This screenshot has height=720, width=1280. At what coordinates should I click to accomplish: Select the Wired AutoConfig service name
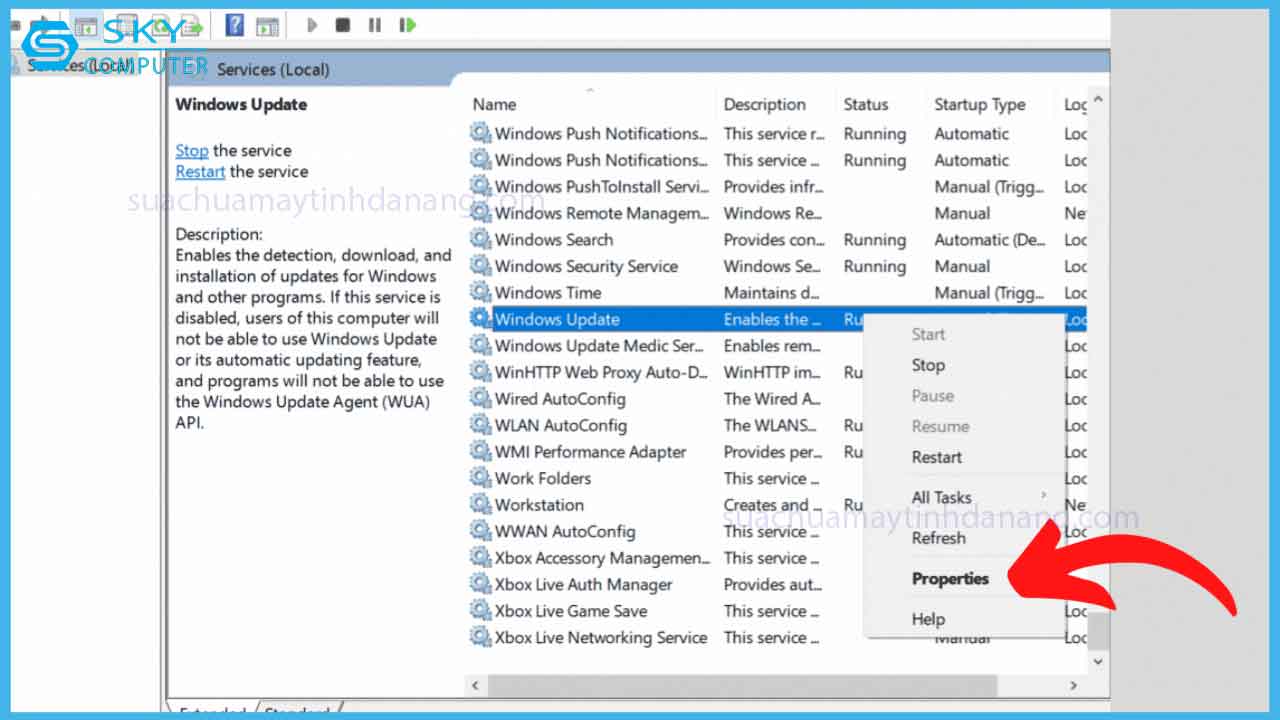coord(560,398)
